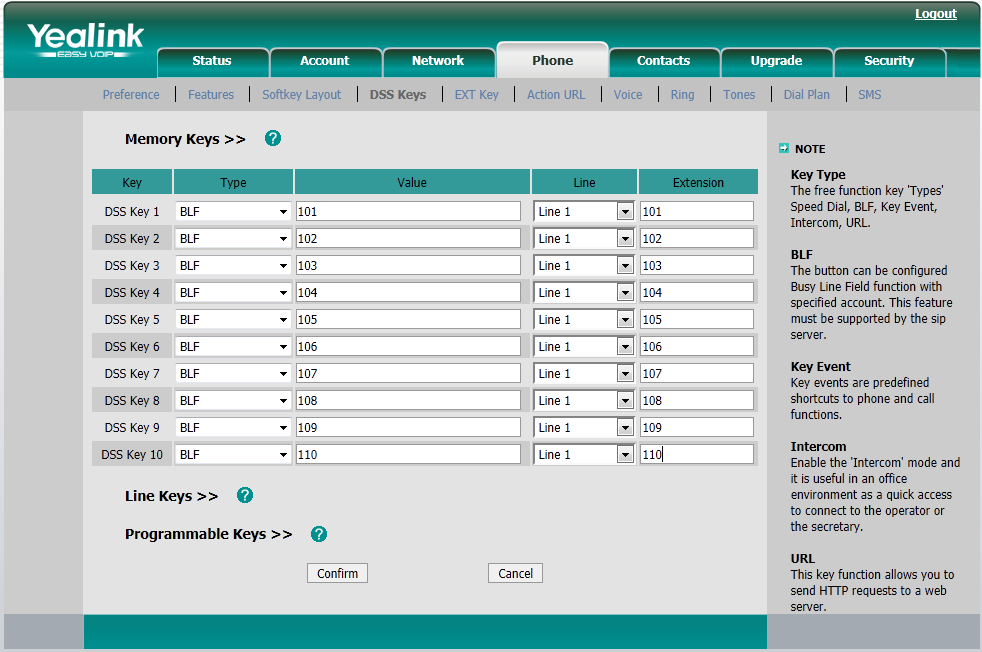The height and width of the screenshot is (652, 982).
Task: Switch to the Network tab
Action: (x=438, y=61)
